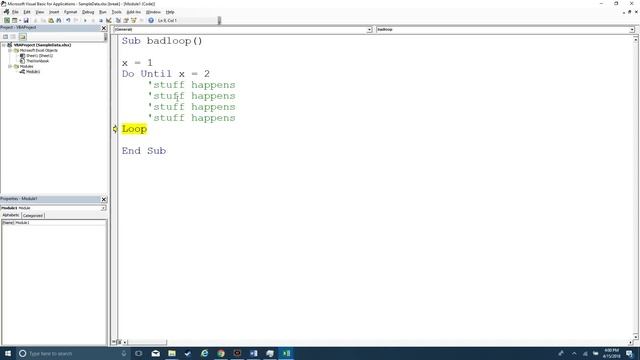640x360 pixels.
Task: Click the Paste toolbar icon
Action: tap(51, 20)
